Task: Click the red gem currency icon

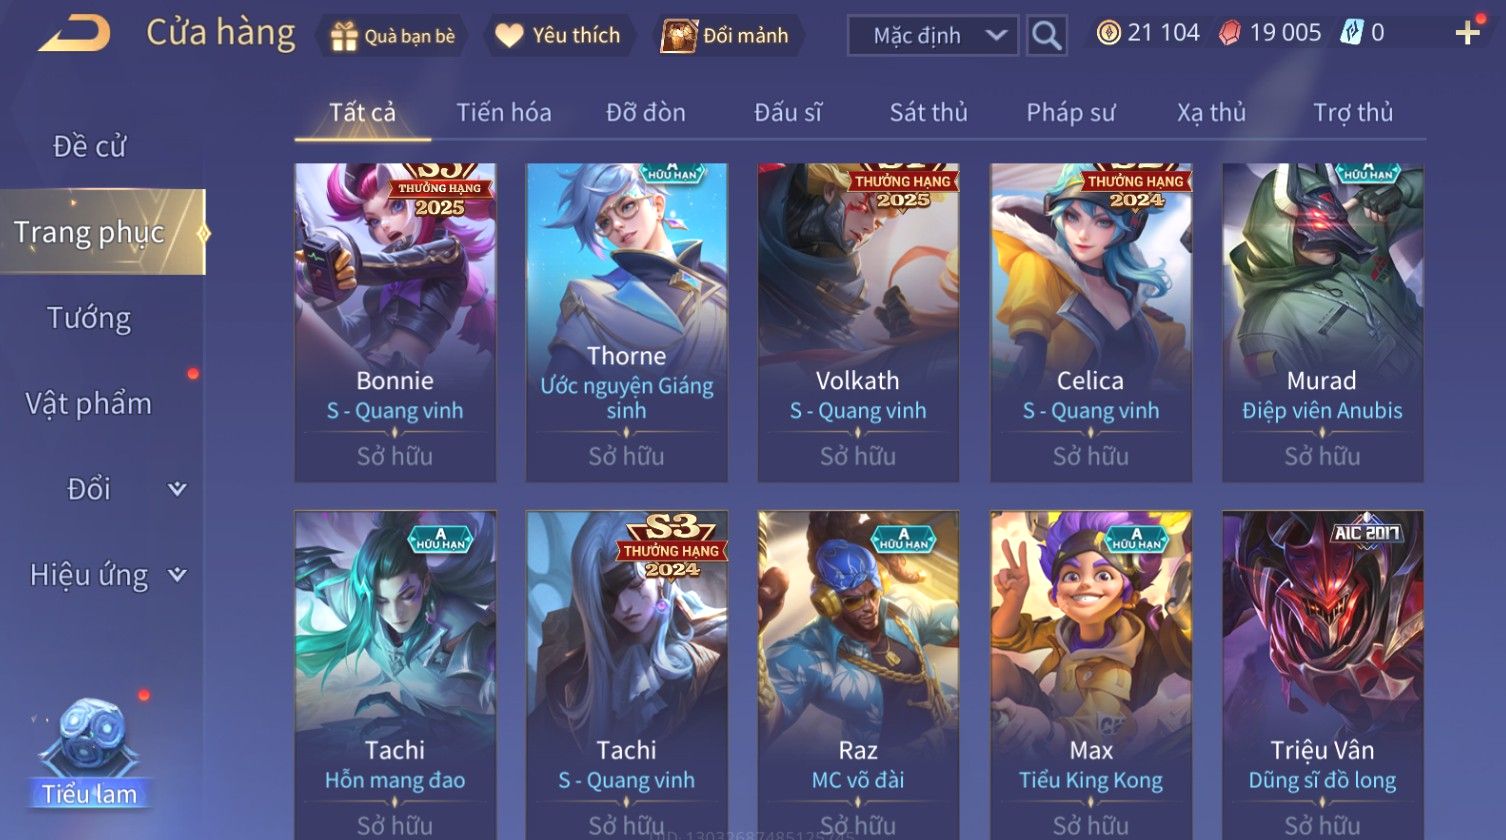Action: [x=1229, y=33]
